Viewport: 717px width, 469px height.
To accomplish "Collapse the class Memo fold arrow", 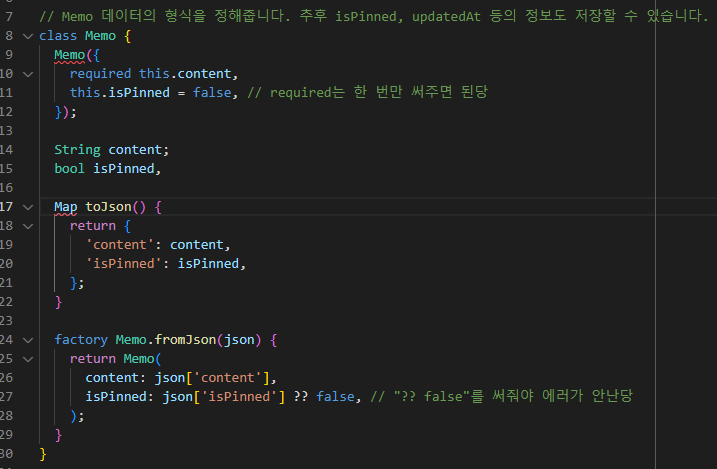I will pos(28,36).
